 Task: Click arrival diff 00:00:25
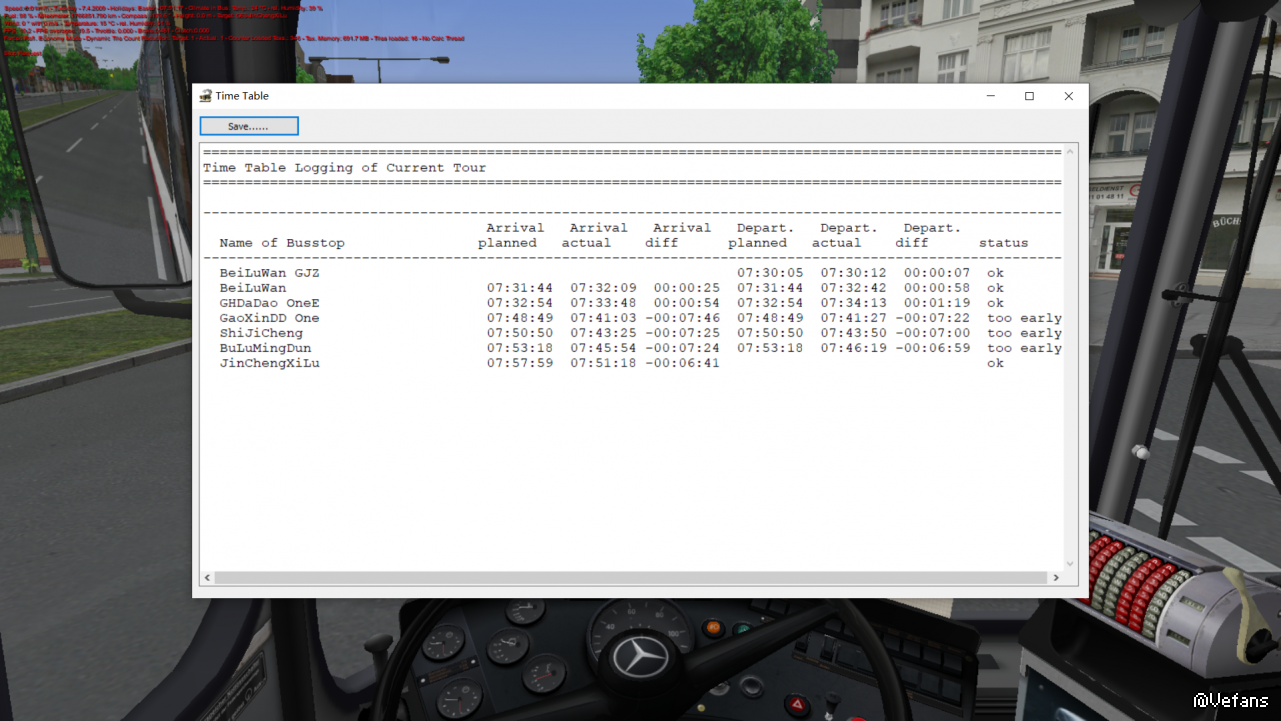point(687,288)
